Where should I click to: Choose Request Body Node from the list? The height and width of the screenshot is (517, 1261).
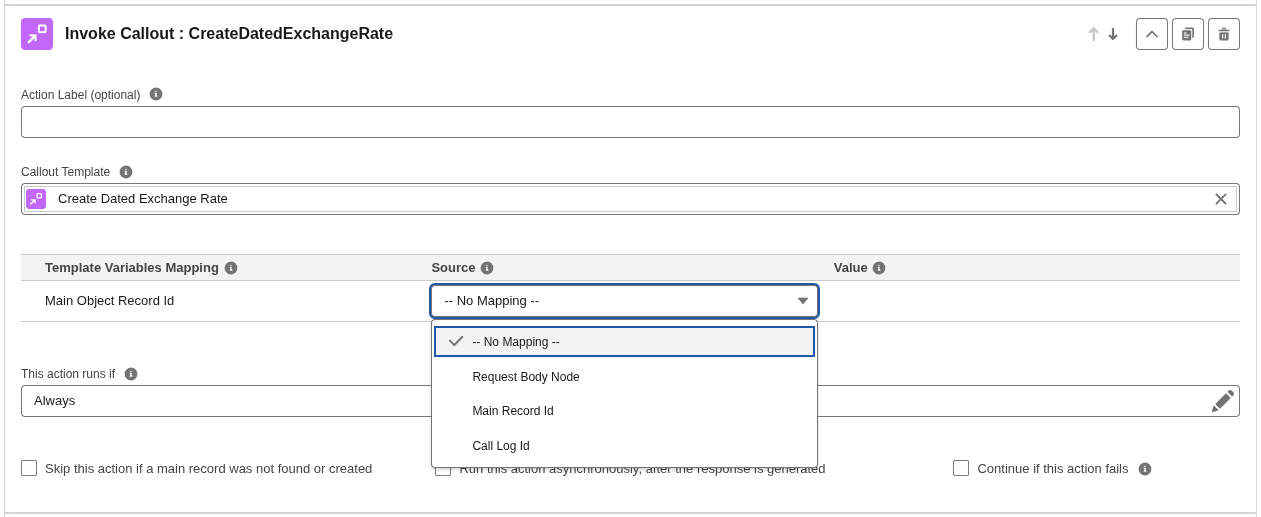624,377
